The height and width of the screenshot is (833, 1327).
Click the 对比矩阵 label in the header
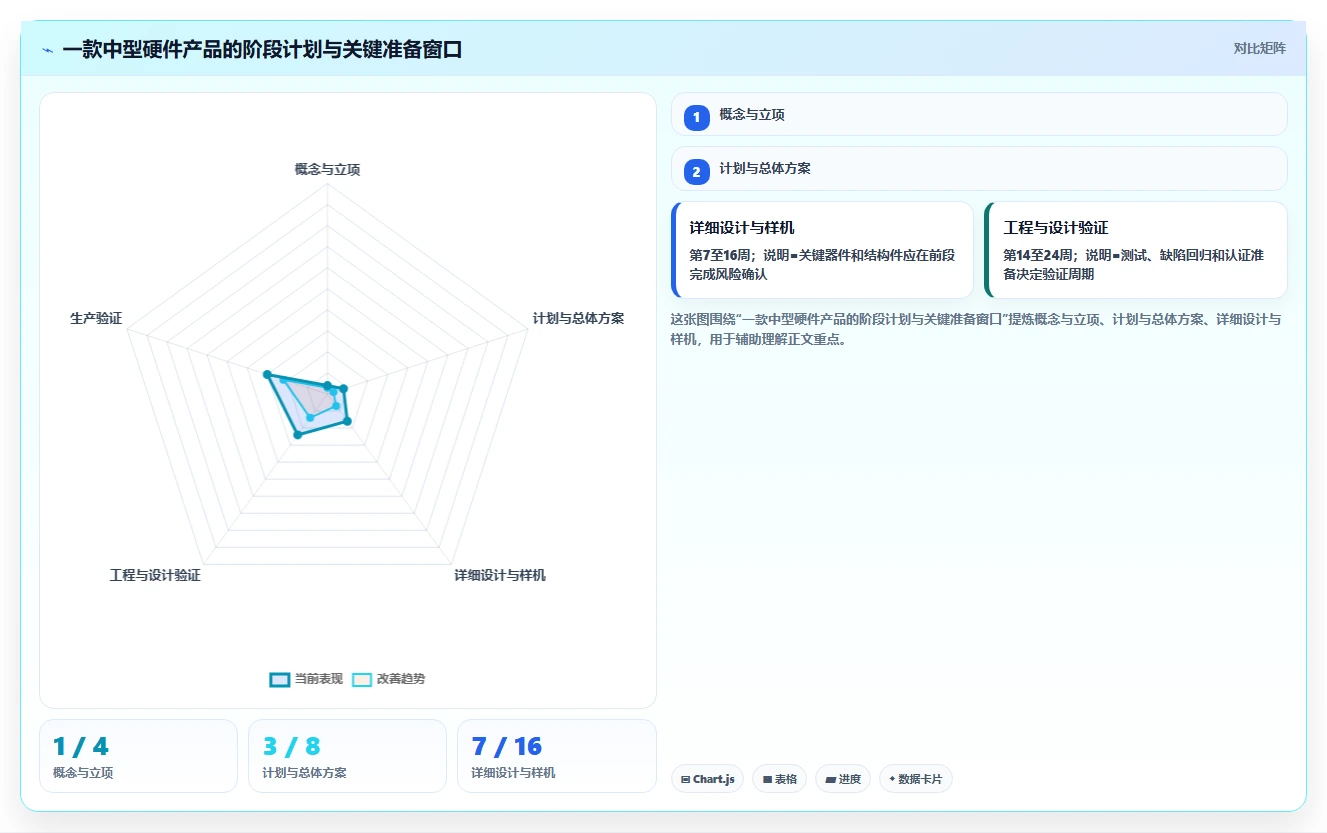pos(1259,48)
